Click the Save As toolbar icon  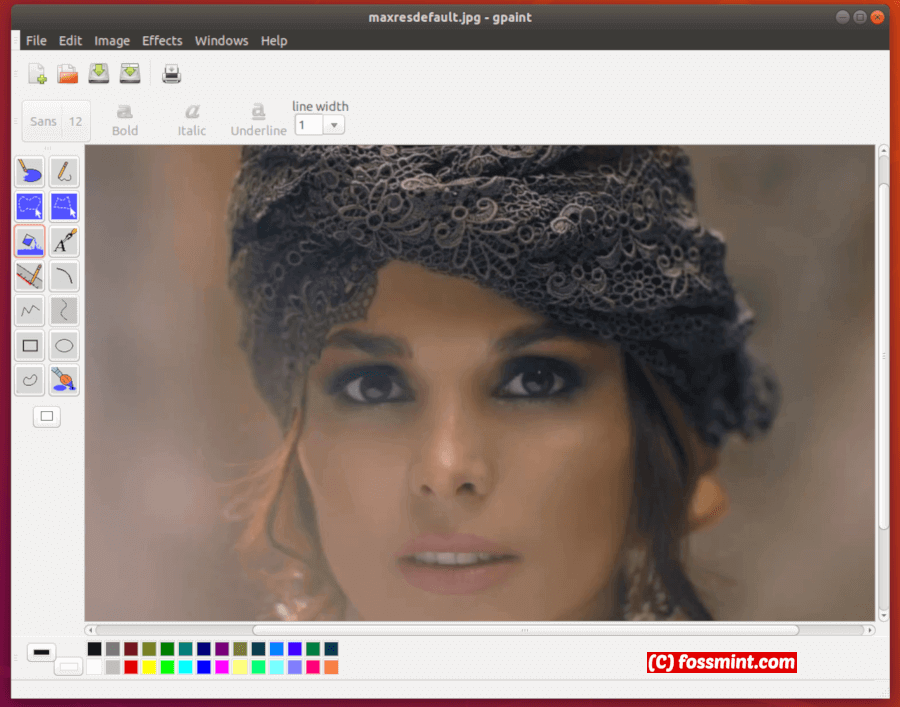pyautogui.click(x=130, y=73)
